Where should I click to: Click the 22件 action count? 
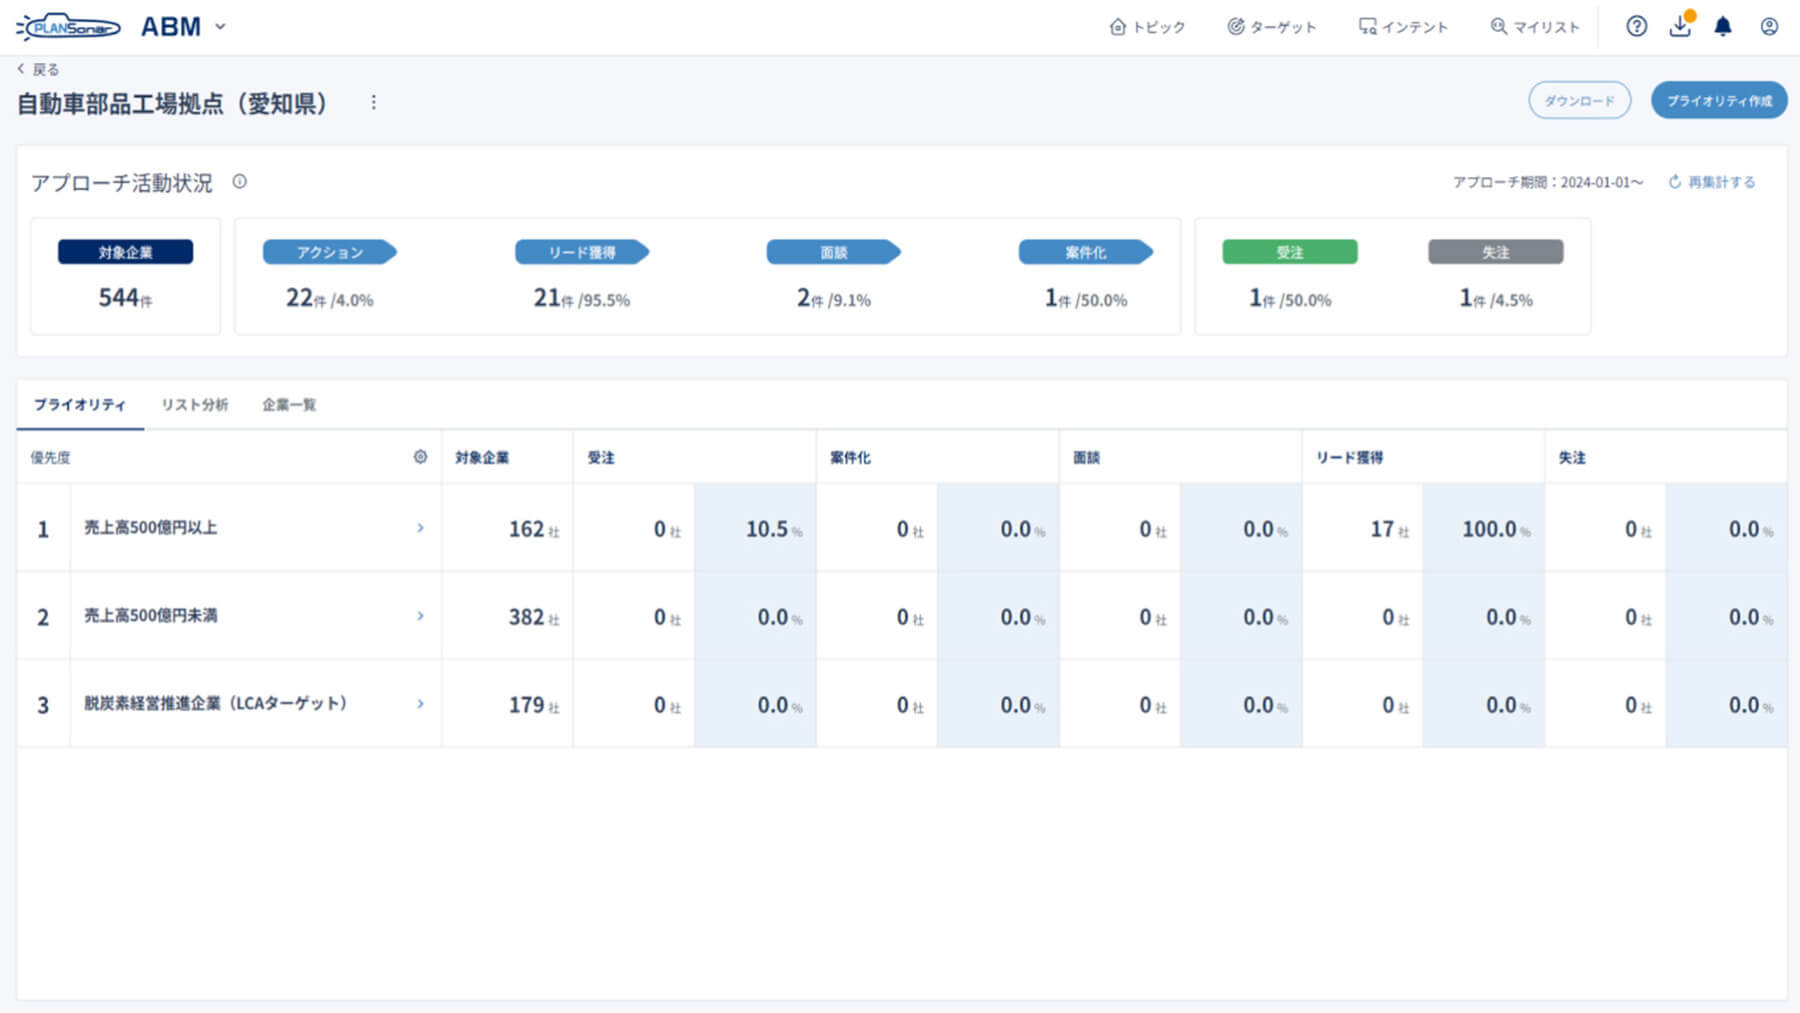[306, 298]
